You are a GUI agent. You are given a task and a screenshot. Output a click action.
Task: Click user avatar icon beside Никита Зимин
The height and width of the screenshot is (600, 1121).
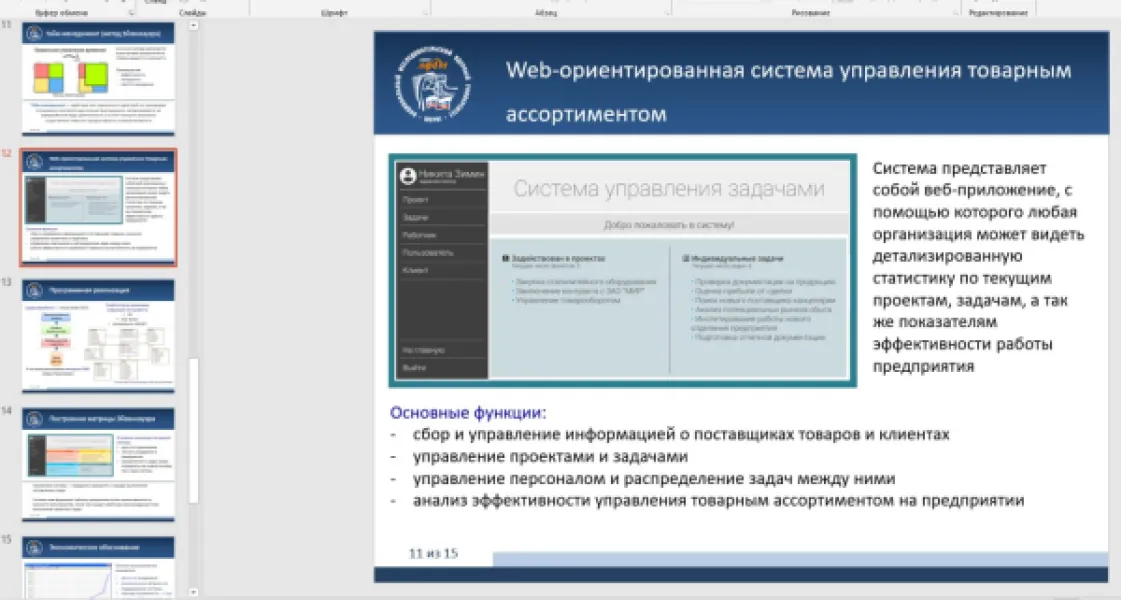click(408, 175)
